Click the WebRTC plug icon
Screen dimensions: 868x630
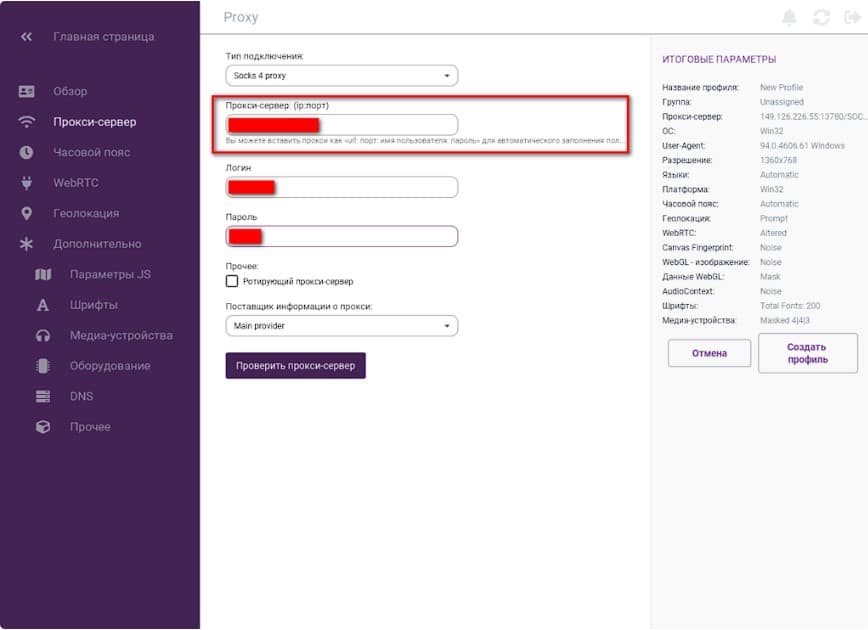click(x=27, y=183)
